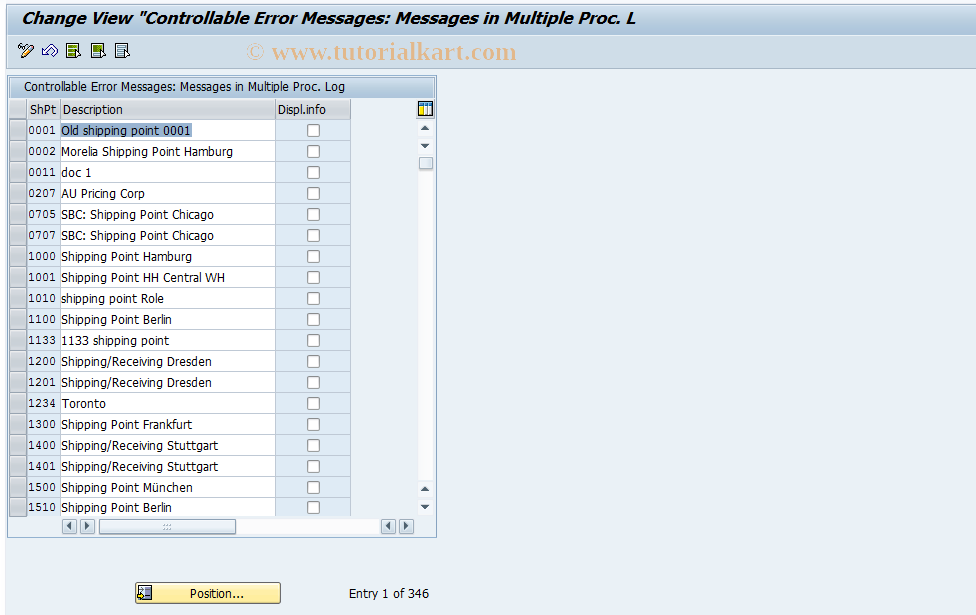Screen dimensions: 976x615
Task: Toggle Displ.info for Shipping Point München
Action: [314, 487]
